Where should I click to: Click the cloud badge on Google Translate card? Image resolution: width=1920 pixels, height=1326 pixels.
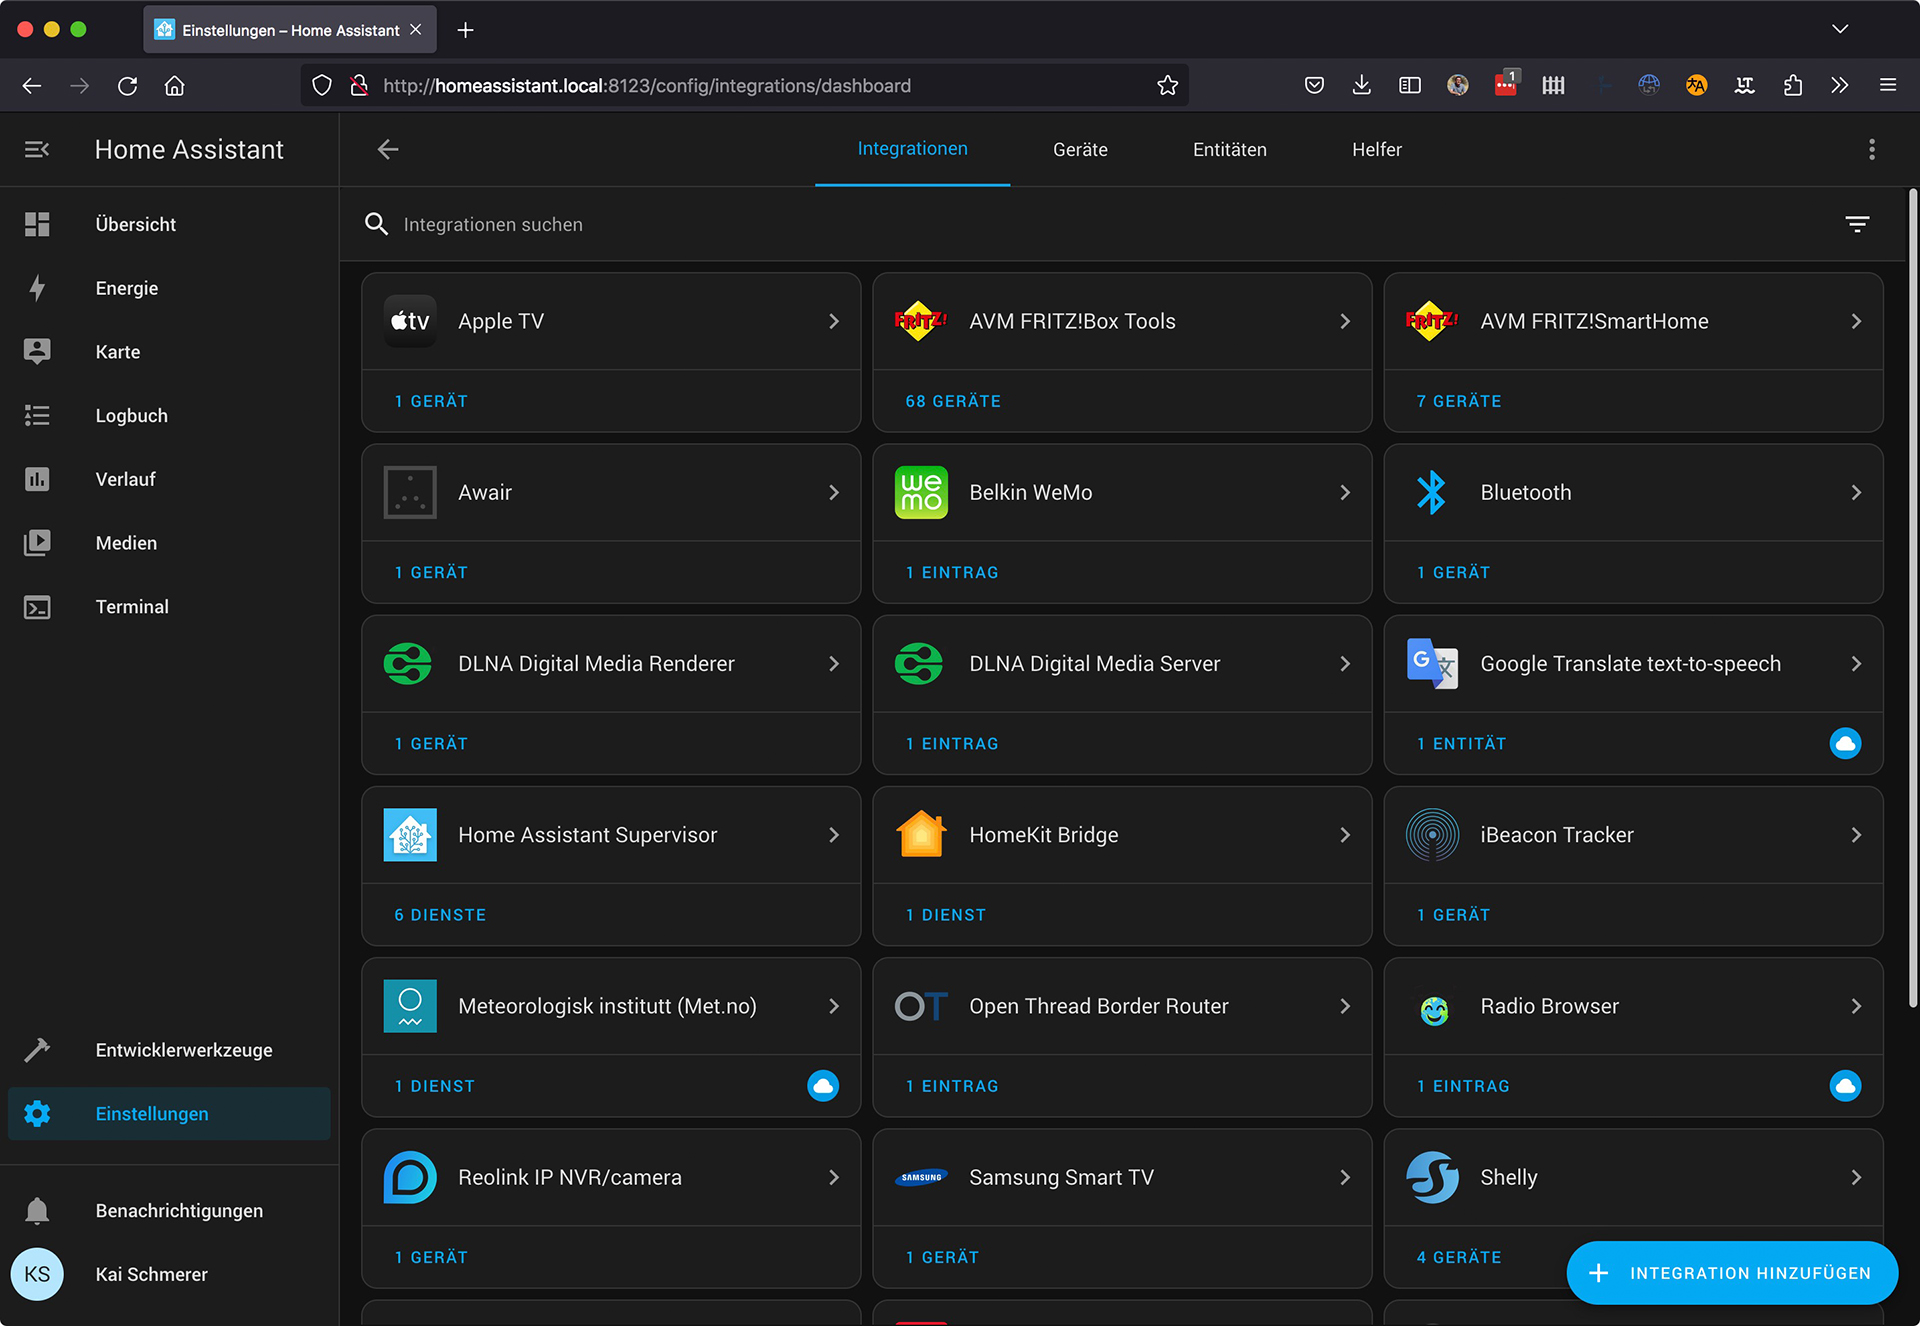[1844, 743]
